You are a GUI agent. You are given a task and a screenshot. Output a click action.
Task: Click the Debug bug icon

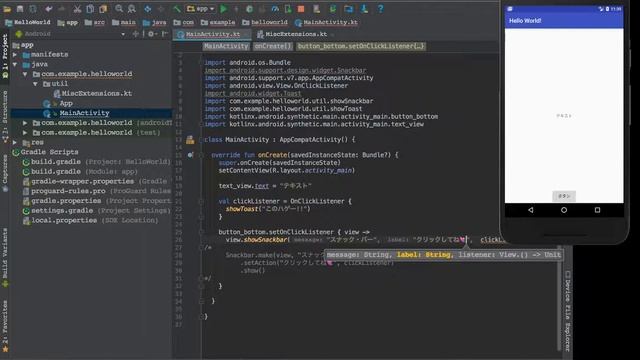[249, 9]
